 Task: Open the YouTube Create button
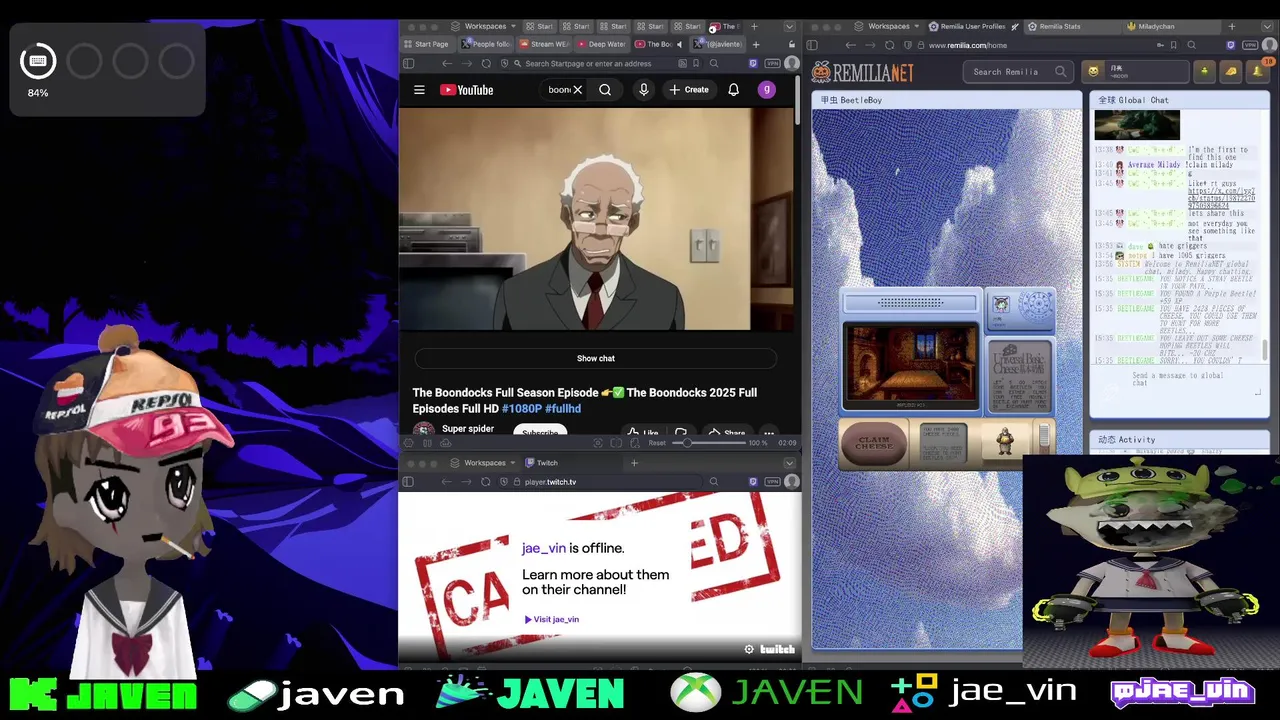(689, 90)
